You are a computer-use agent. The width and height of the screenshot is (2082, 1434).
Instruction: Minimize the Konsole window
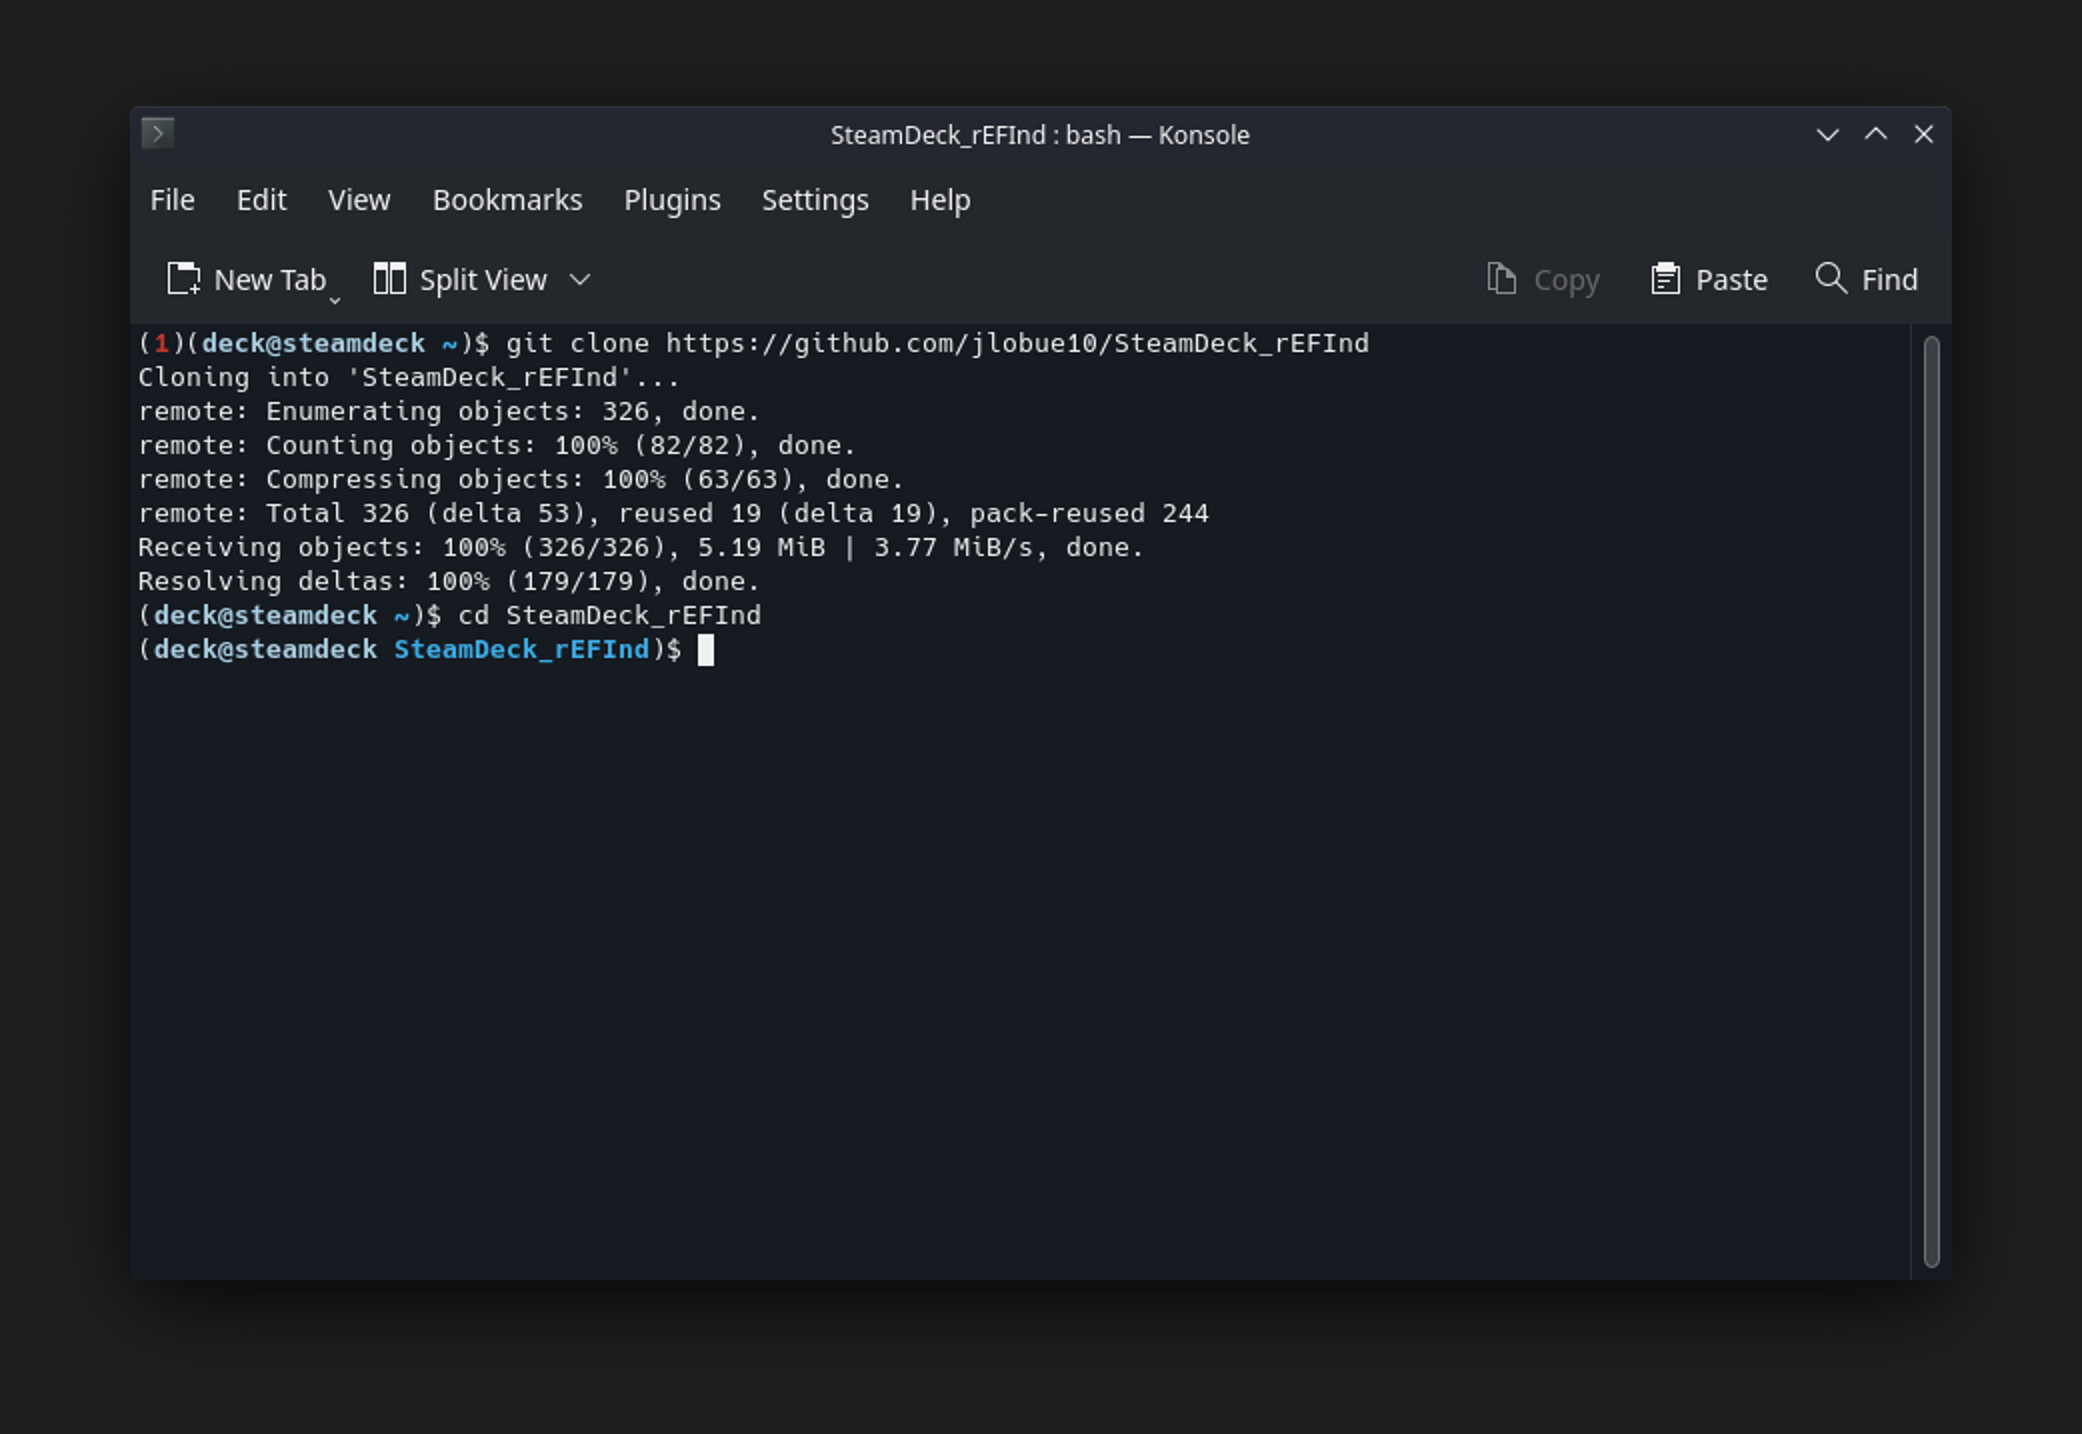(x=1827, y=135)
